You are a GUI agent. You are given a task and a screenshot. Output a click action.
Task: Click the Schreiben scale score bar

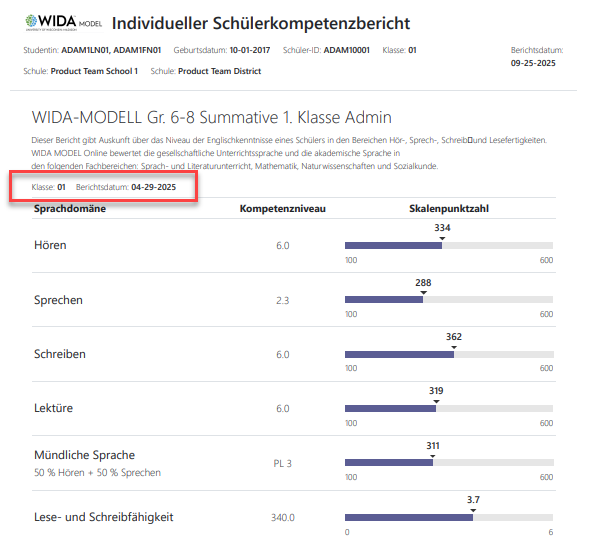pos(449,354)
